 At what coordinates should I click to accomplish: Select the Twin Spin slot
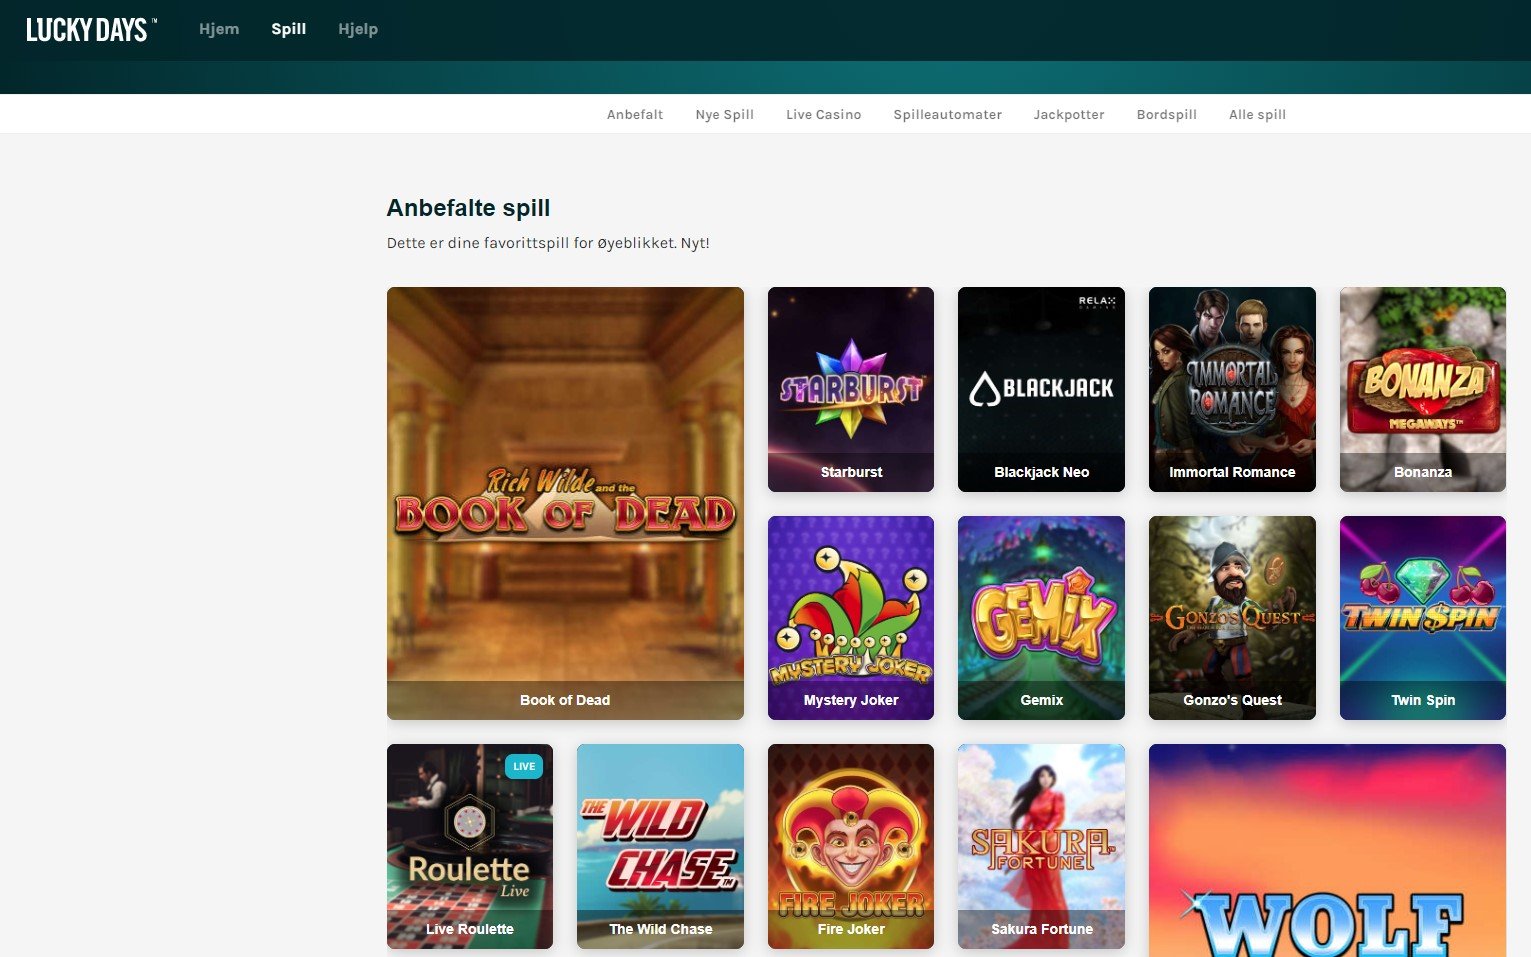click(x=1422, y=617)
